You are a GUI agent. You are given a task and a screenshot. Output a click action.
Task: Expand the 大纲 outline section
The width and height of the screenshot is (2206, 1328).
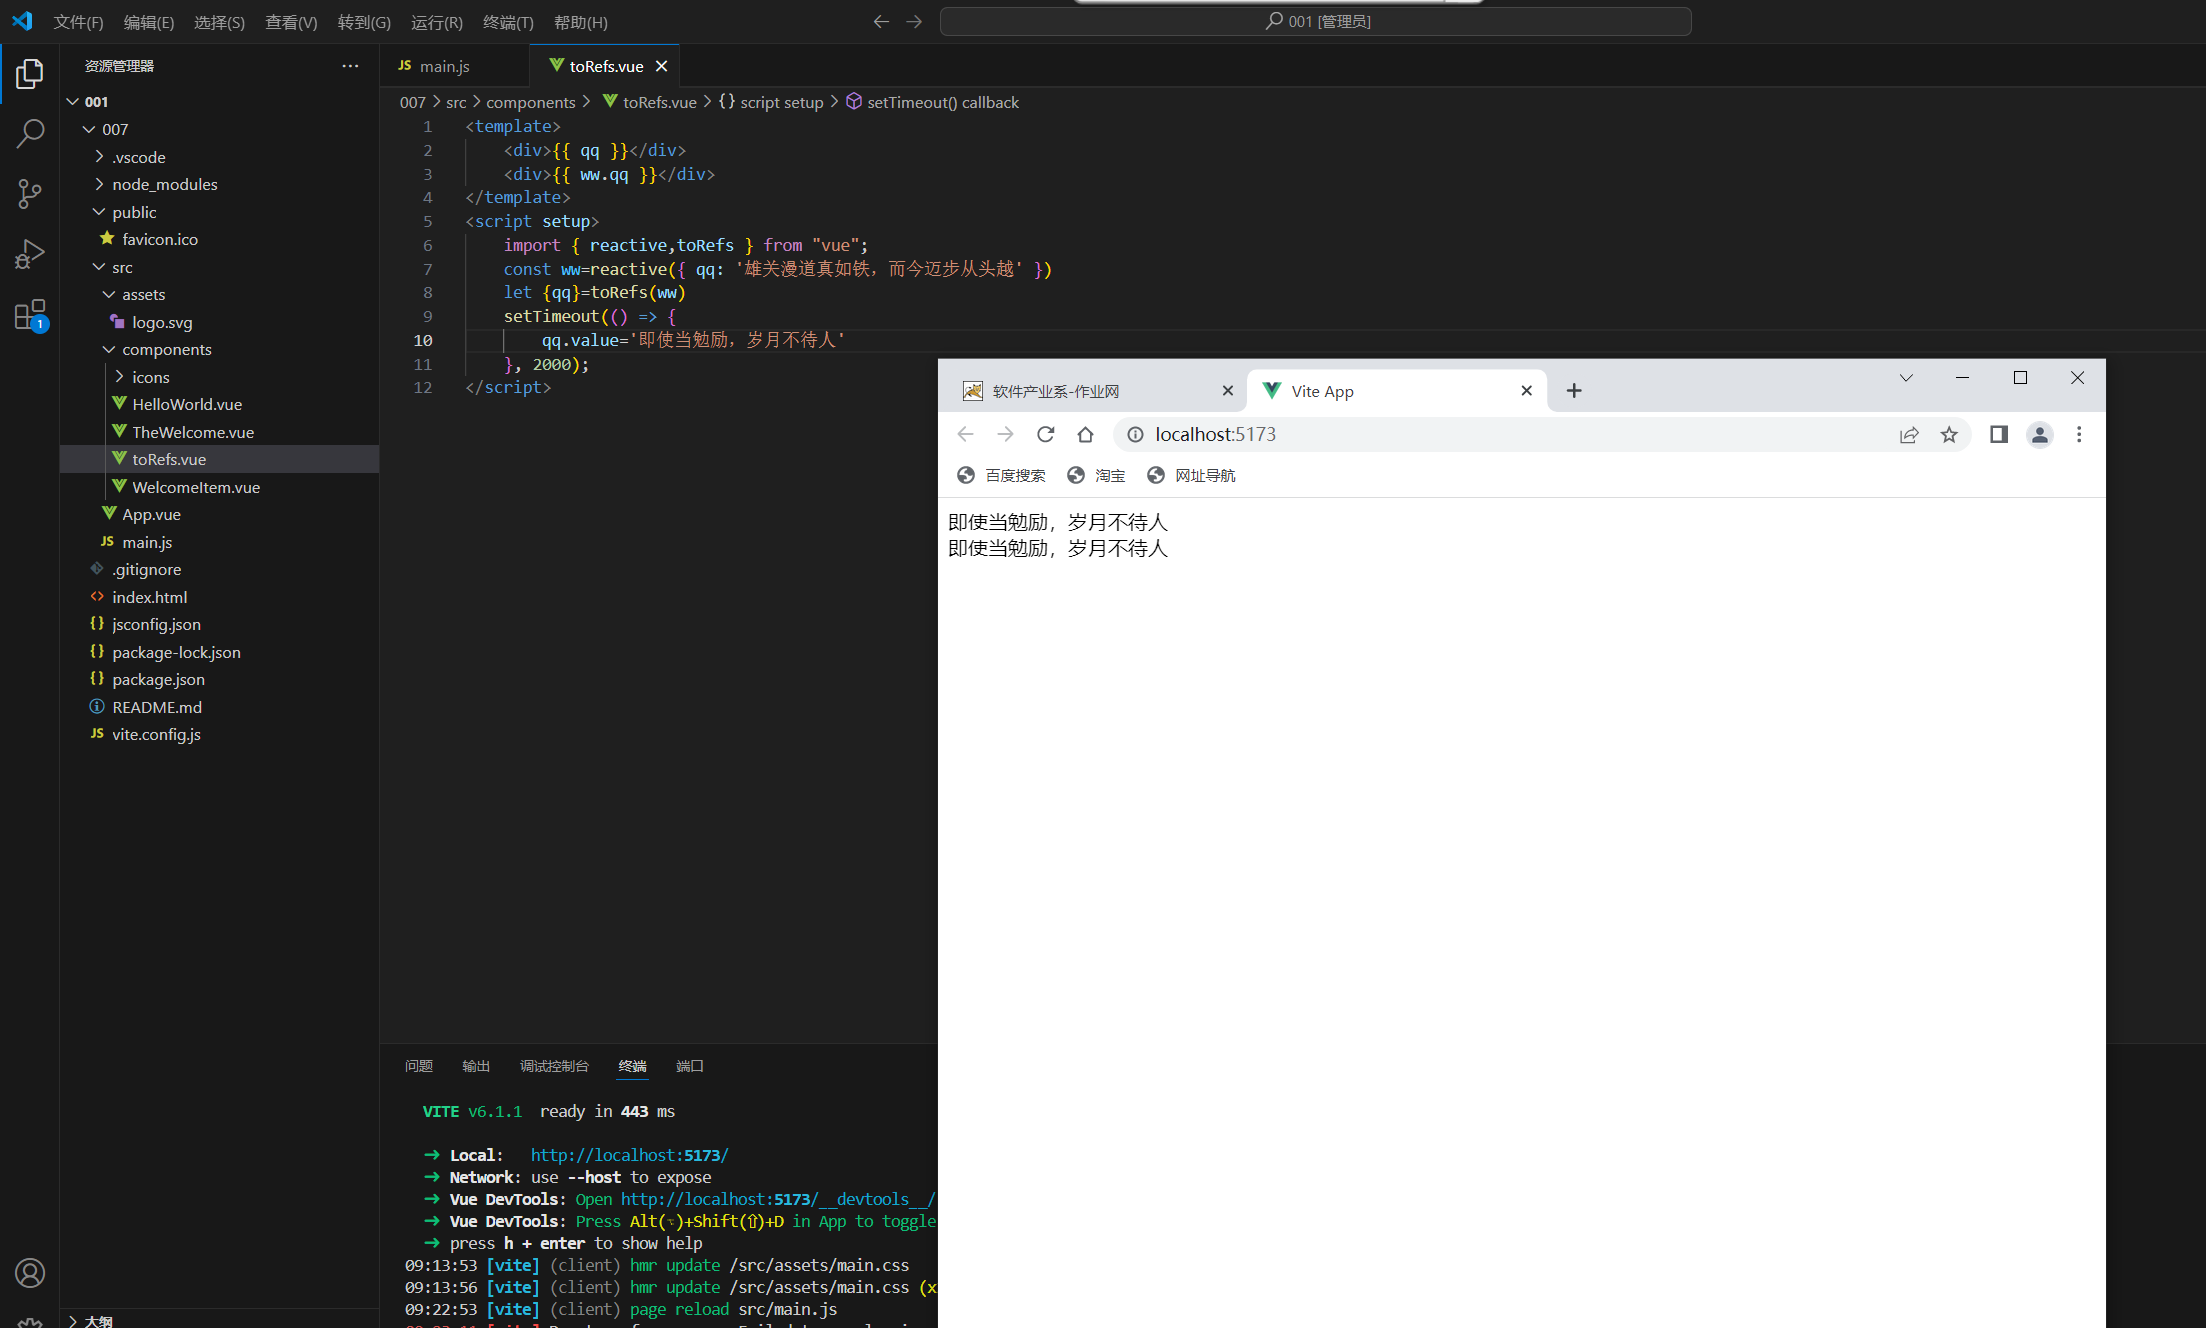(73, 1320)
